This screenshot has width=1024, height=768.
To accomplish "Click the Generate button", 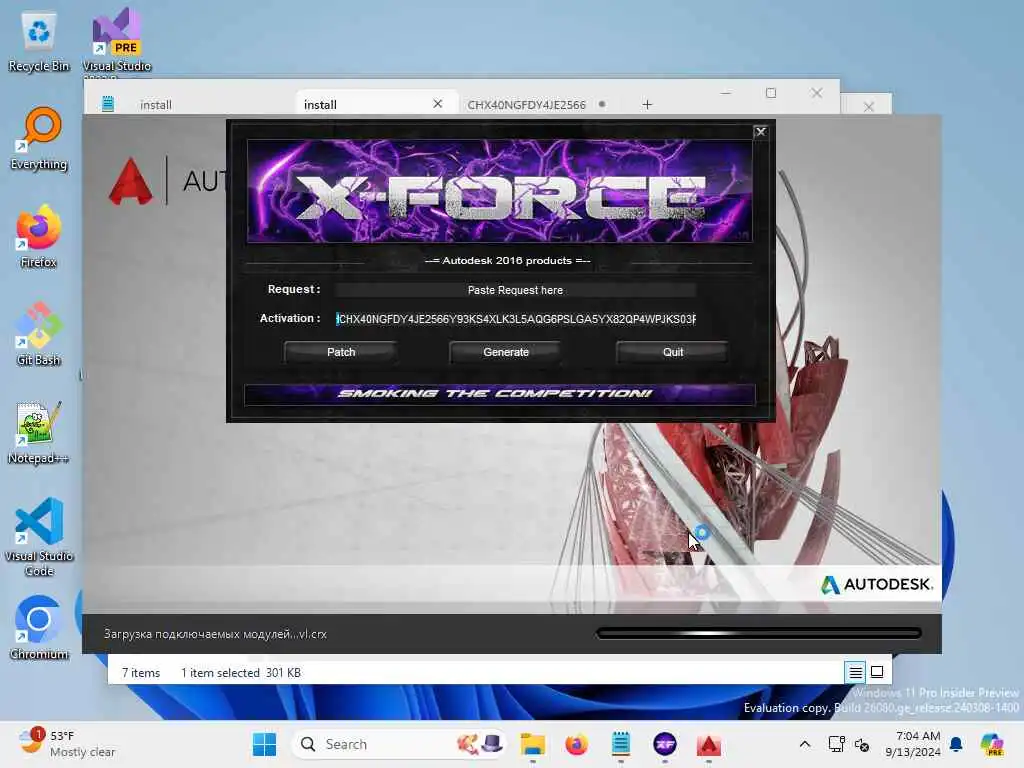I will pyautogui.click(x=506, y=352).
